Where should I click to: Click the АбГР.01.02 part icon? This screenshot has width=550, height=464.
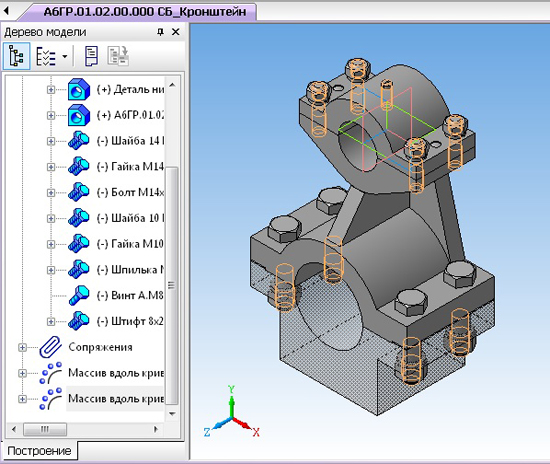tap(79, 115)
